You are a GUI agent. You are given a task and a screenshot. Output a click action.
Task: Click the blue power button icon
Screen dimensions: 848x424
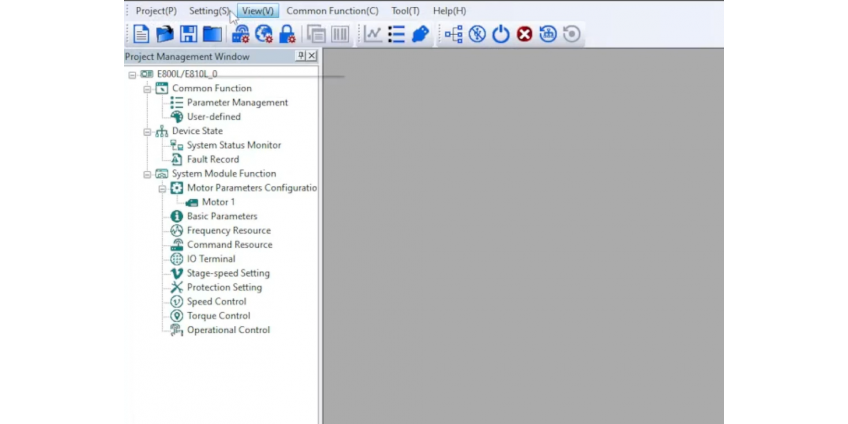pyautogui.click(x=500, y=34)
